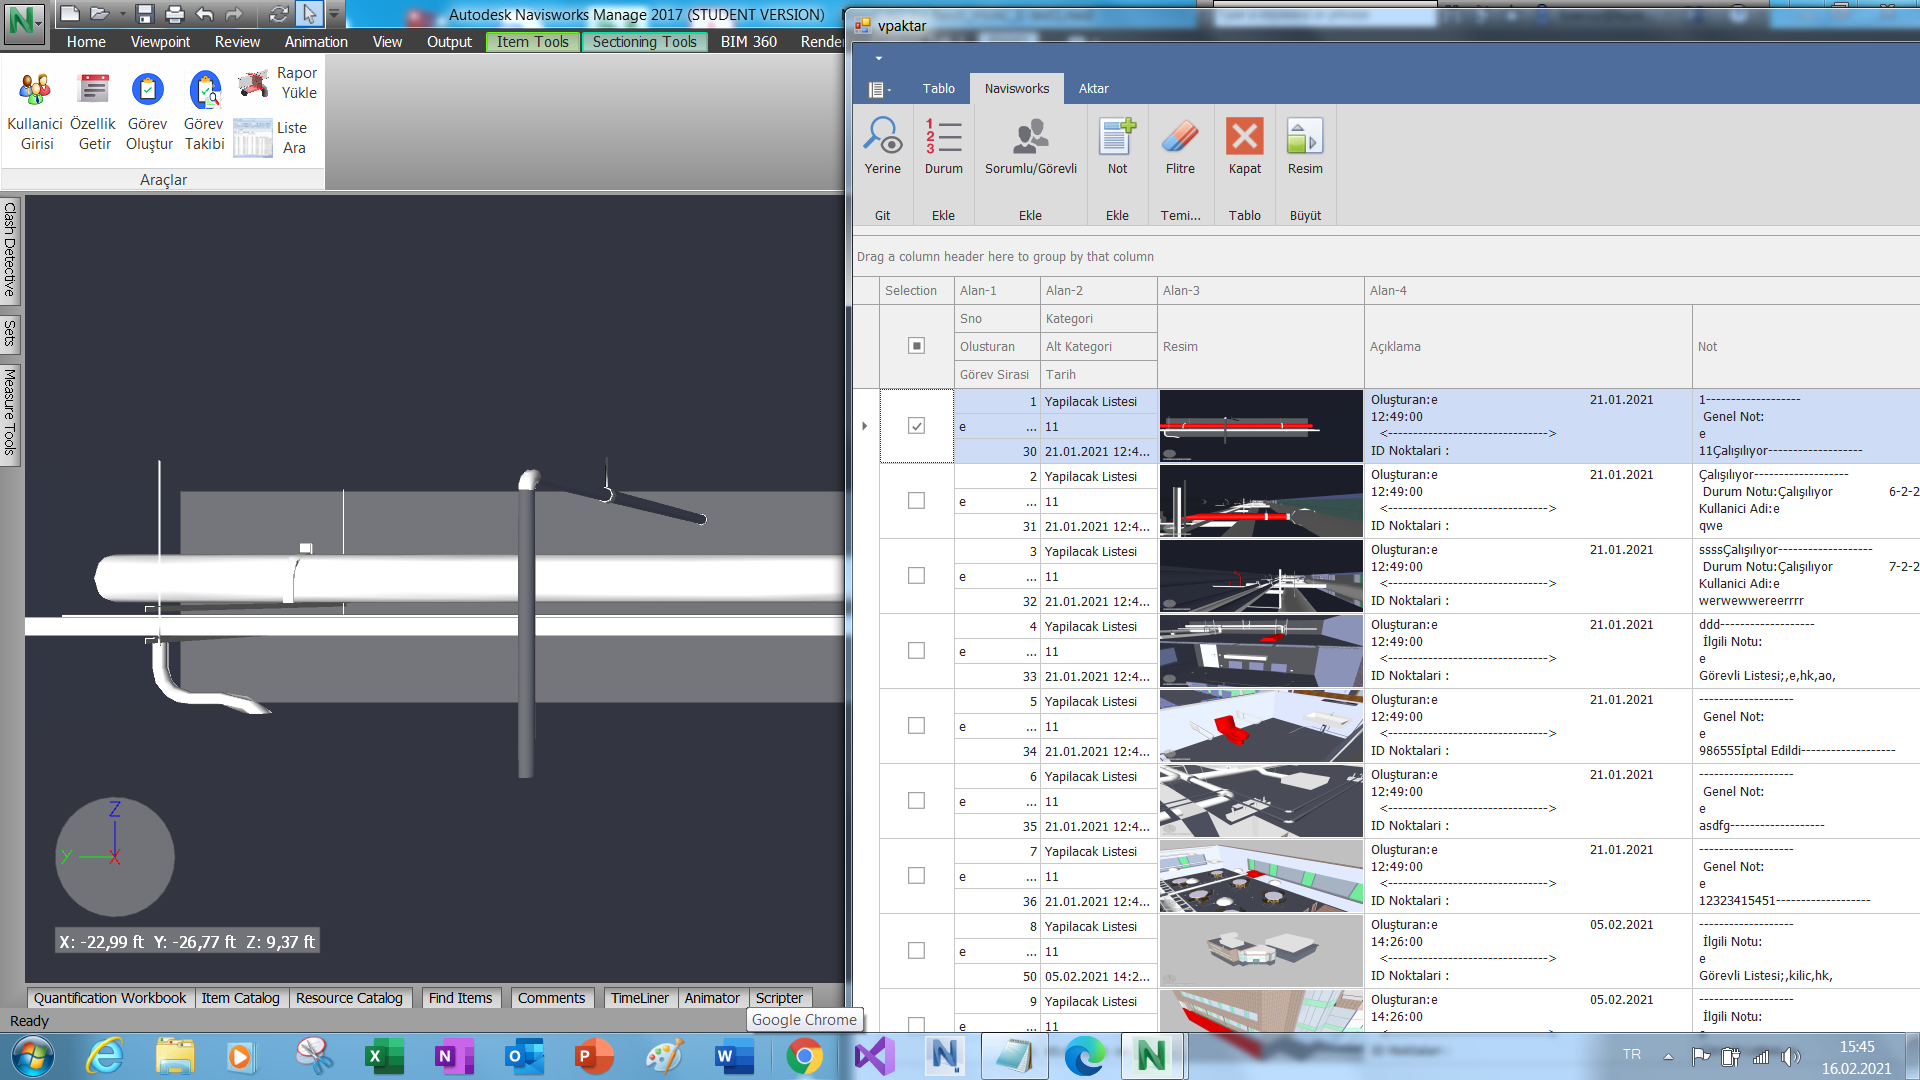
Task: Click the Rapor Yükle icon
Action: point(253,84)
